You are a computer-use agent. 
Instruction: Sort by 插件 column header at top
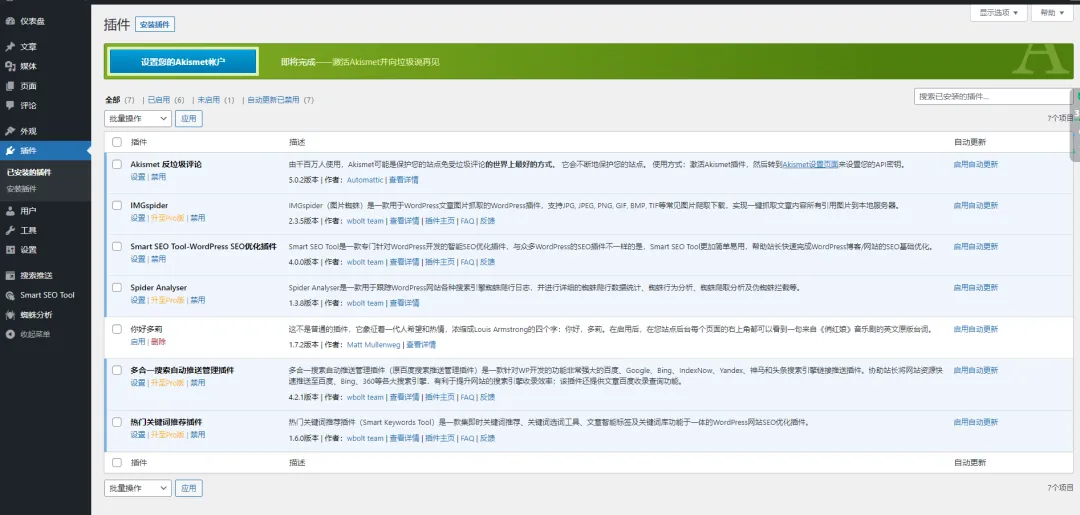(139, 143)
